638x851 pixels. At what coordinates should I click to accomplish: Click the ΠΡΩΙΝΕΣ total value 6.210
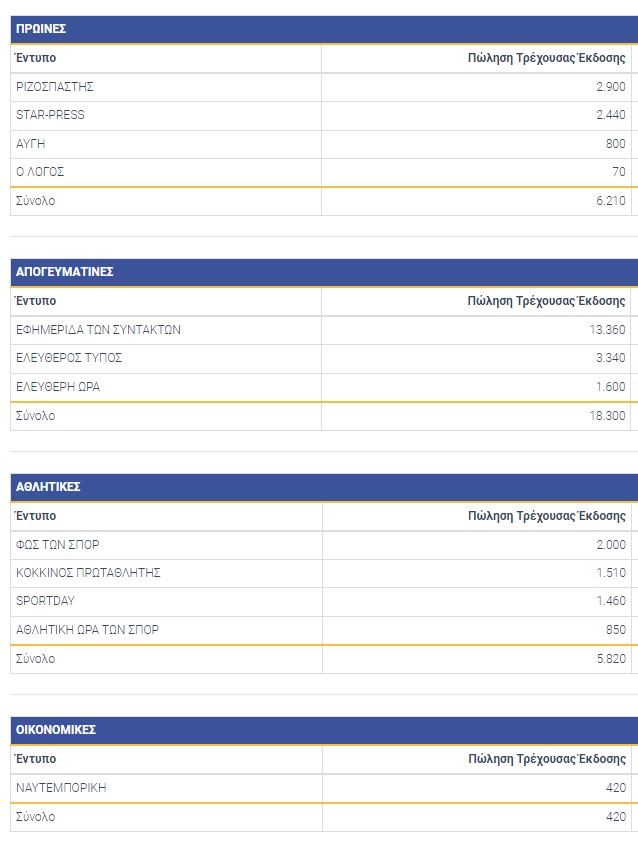611,201
